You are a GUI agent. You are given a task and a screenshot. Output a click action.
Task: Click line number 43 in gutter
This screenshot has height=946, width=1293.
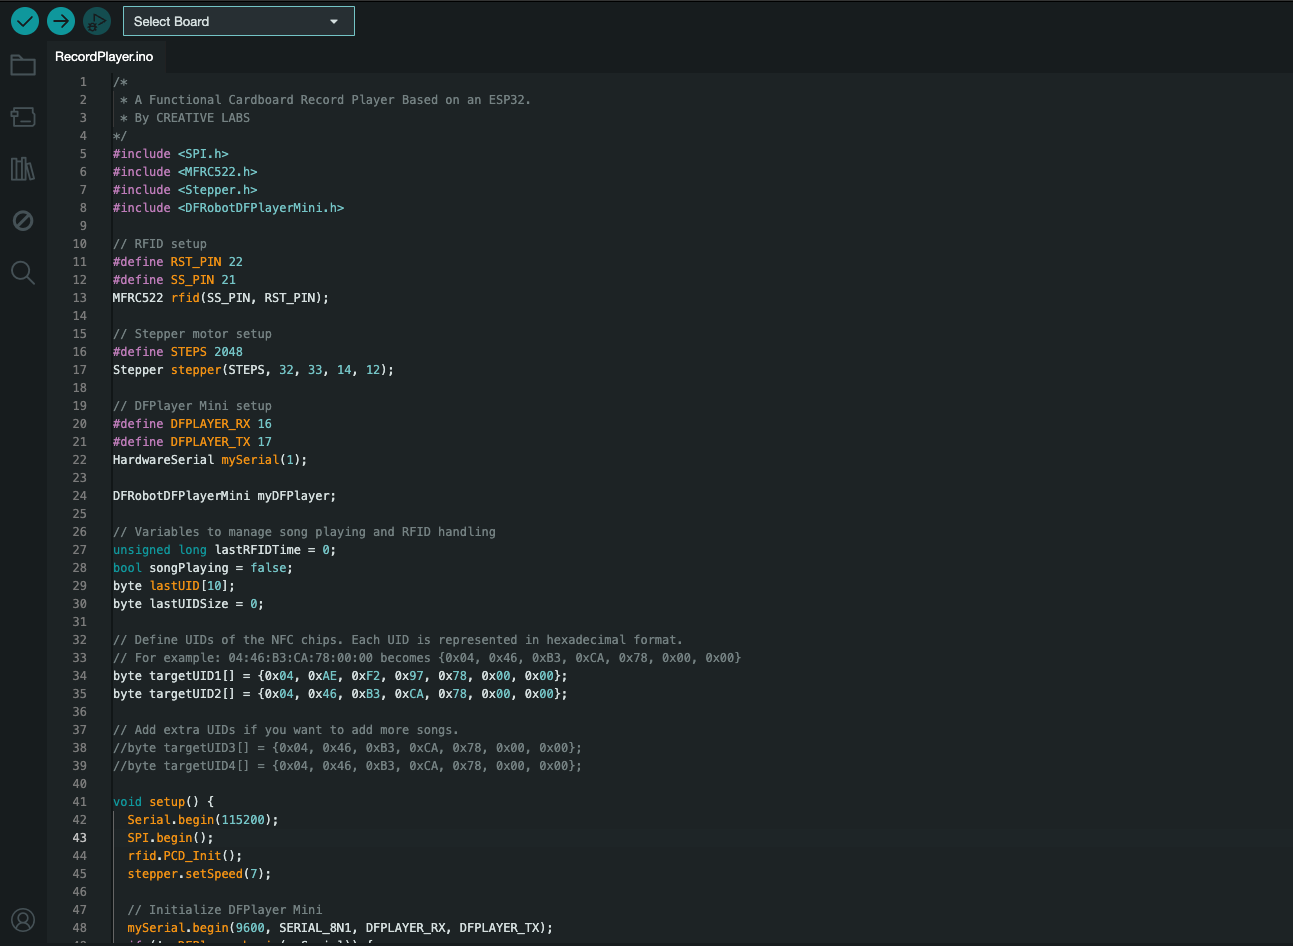[x=80, y=838]
